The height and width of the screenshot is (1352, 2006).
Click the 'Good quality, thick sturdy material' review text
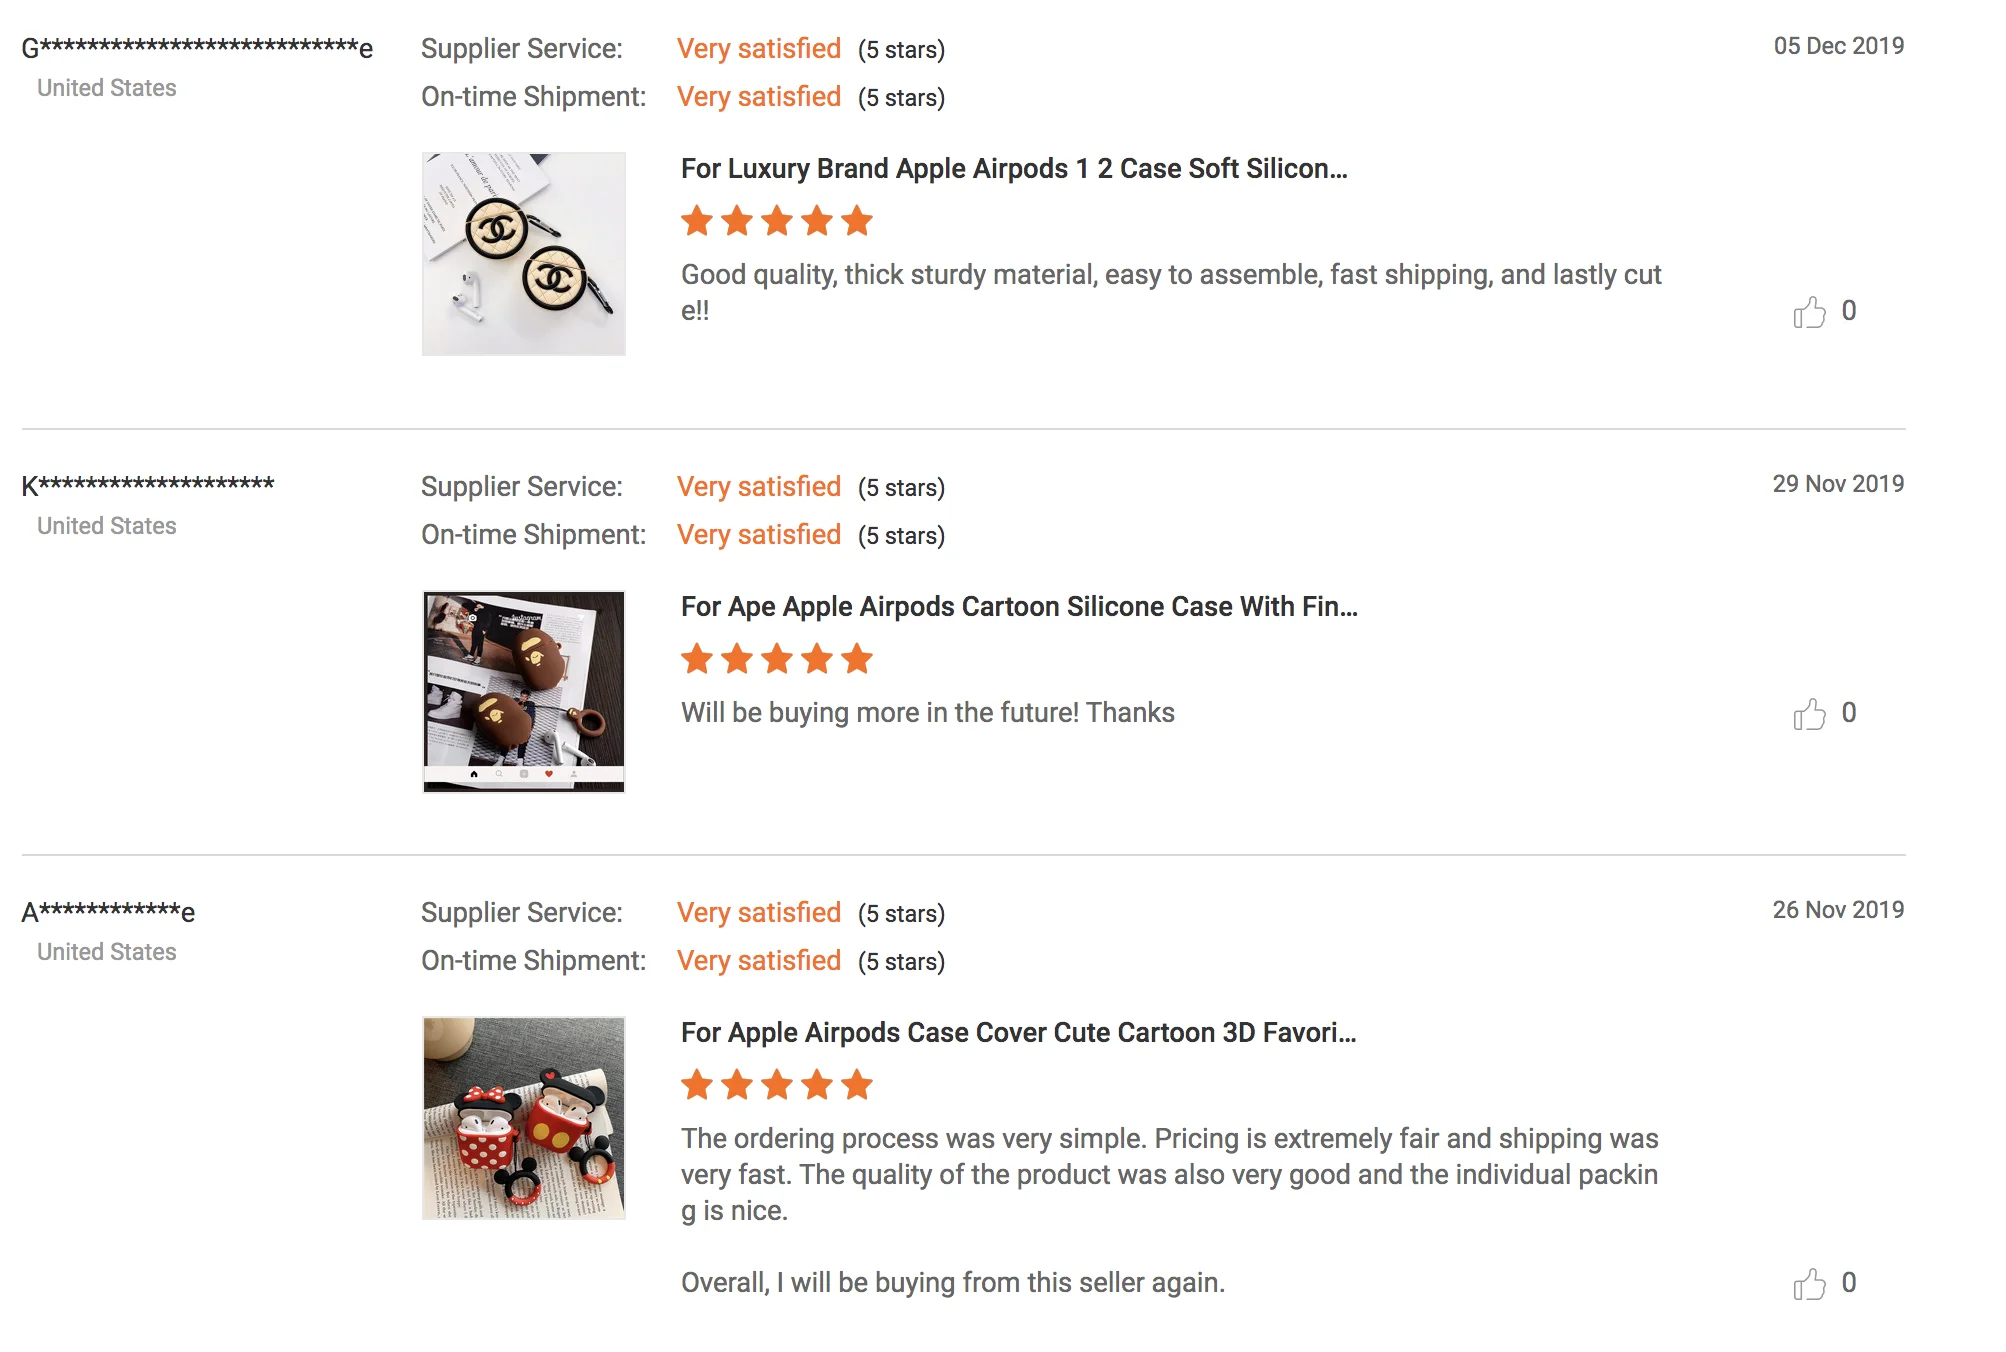click(1170, 275)
